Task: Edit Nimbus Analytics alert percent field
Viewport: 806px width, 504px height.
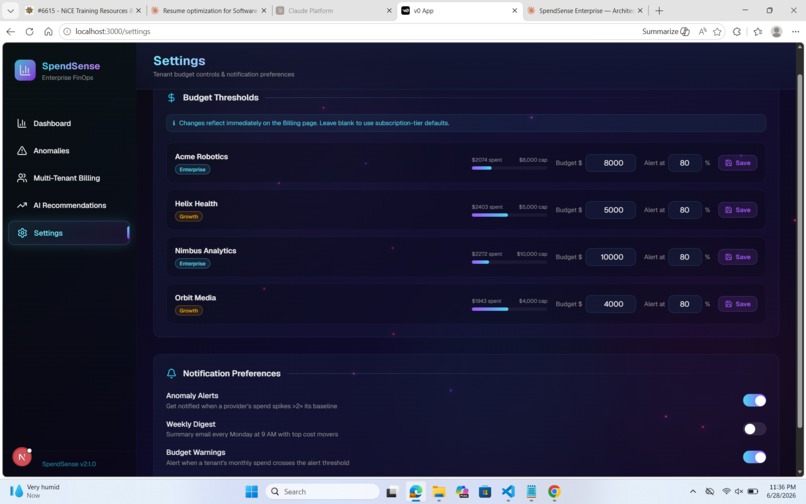Action: point(685,257)
